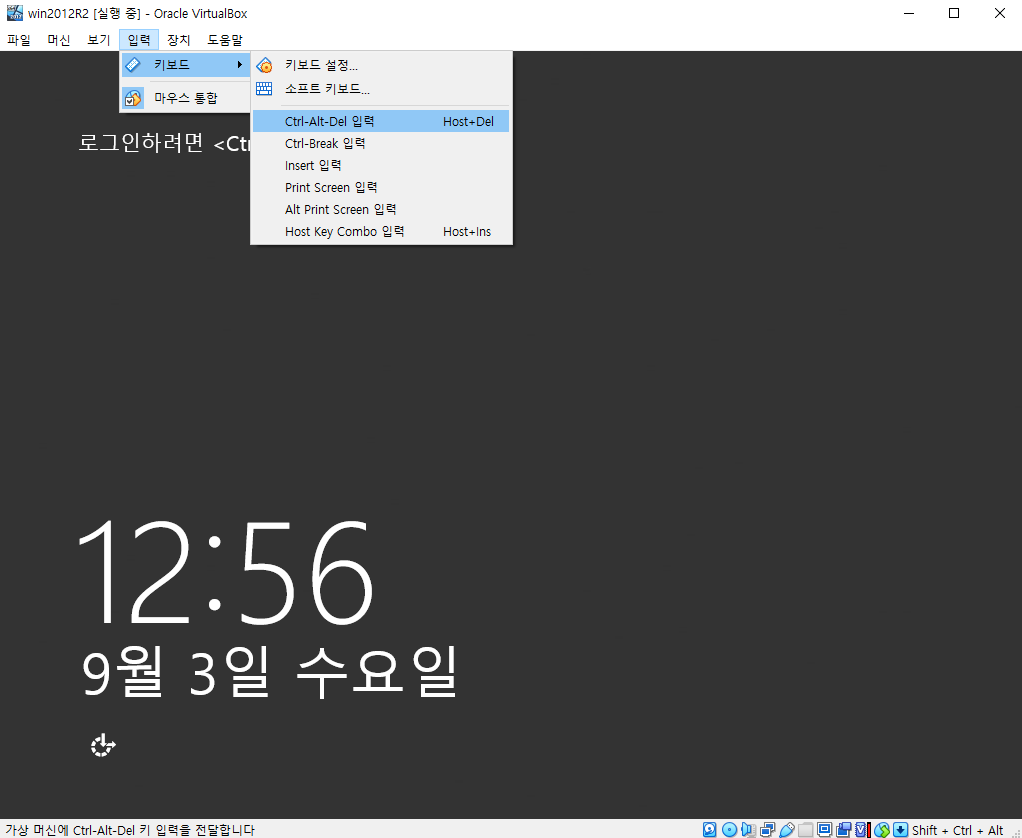The height and width of the screenshot is (838, 1022).
Task: Open the 파일 file menu
Action: [x=19, y=40]
